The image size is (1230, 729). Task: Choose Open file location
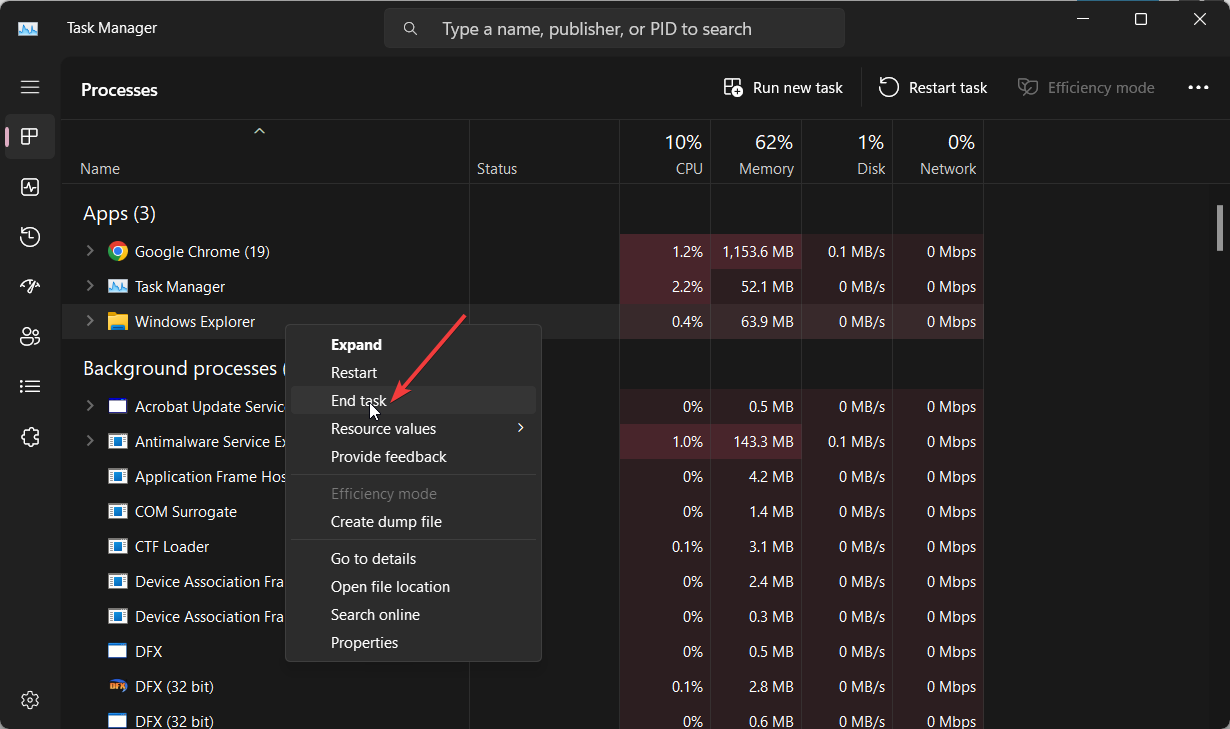point(413,587)
